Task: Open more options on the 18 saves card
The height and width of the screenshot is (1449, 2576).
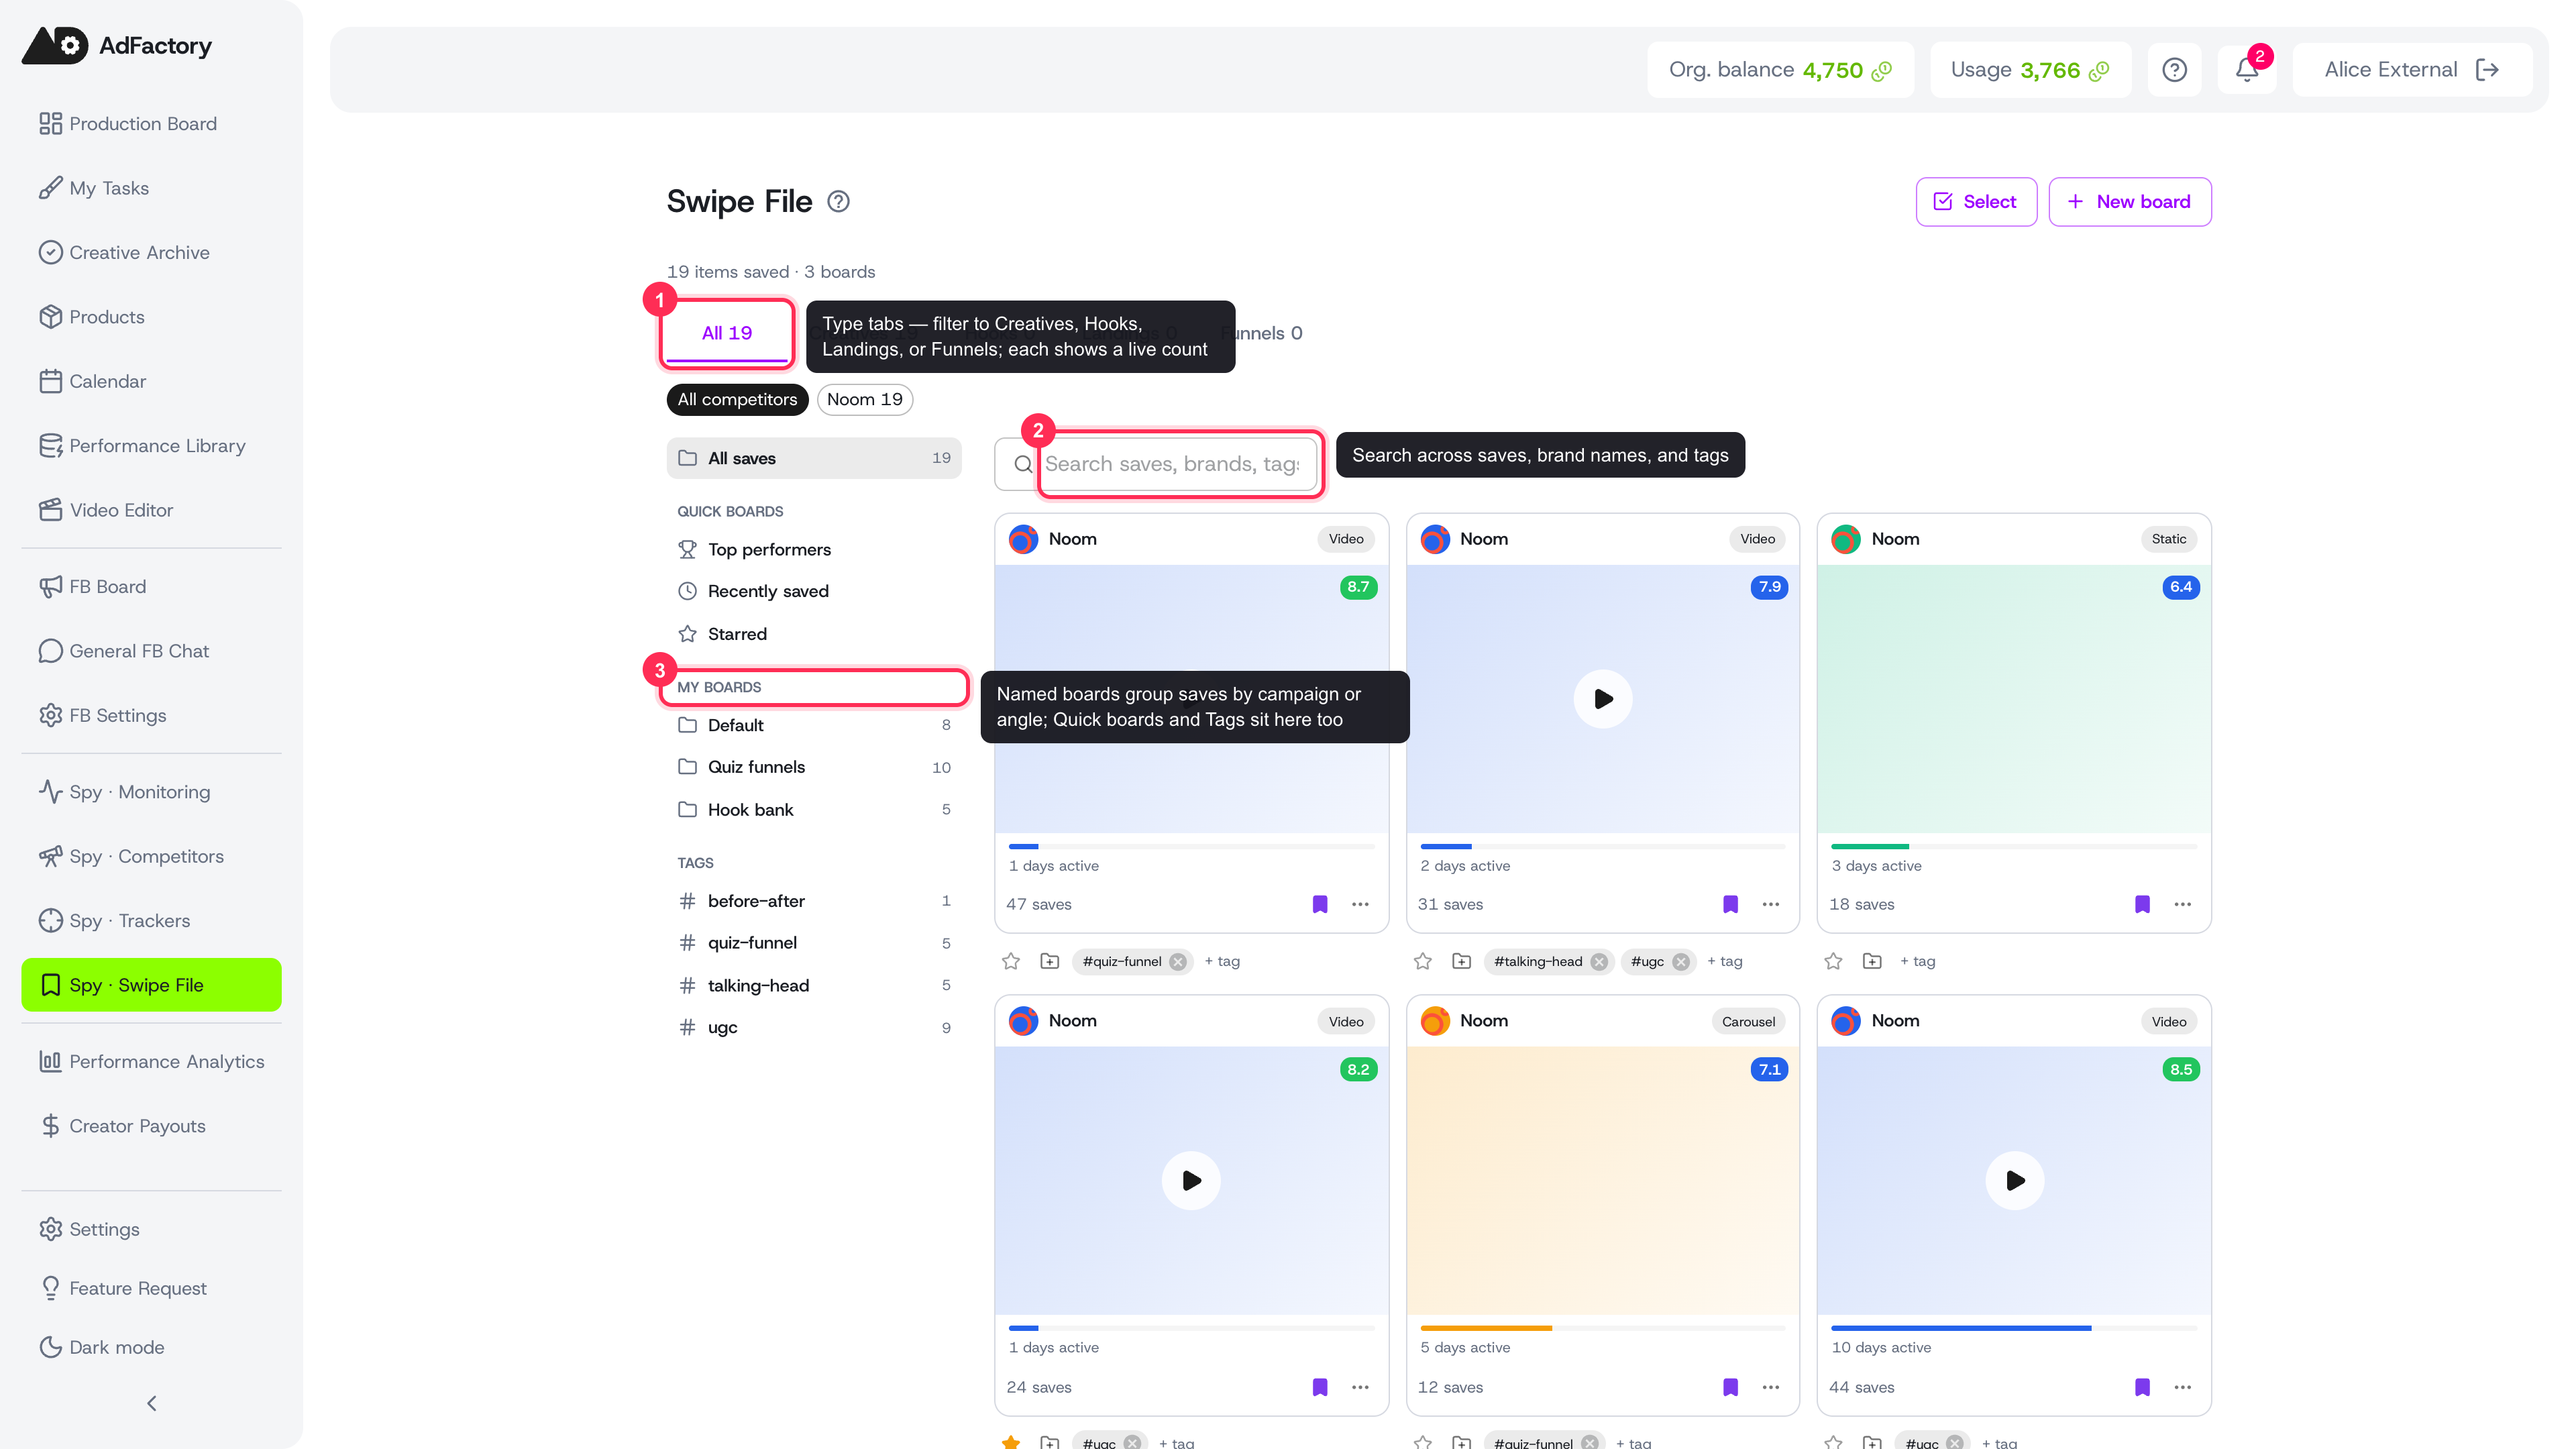Action: click(x=2183, y=904)
